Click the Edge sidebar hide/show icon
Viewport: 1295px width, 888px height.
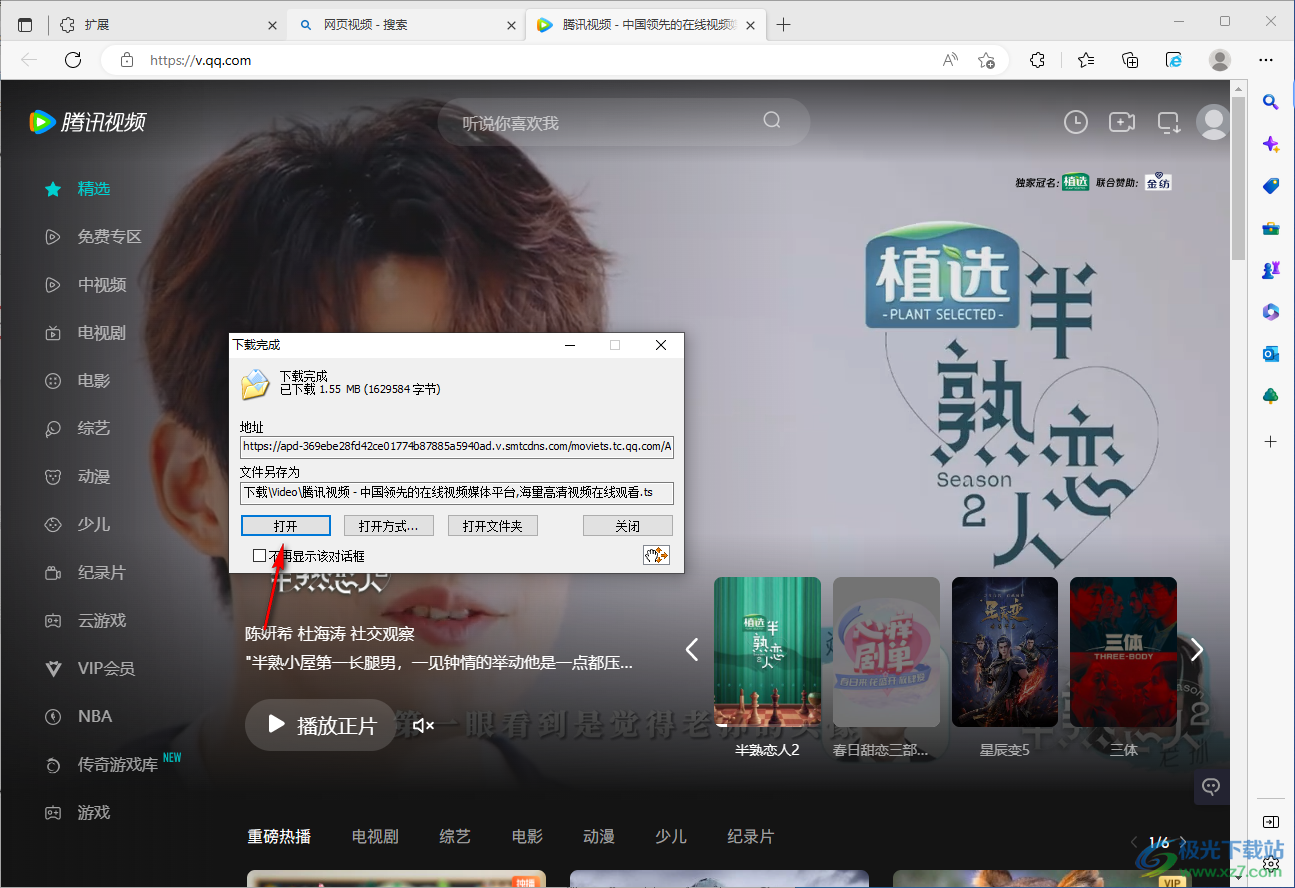click(x=1271, y=822)
